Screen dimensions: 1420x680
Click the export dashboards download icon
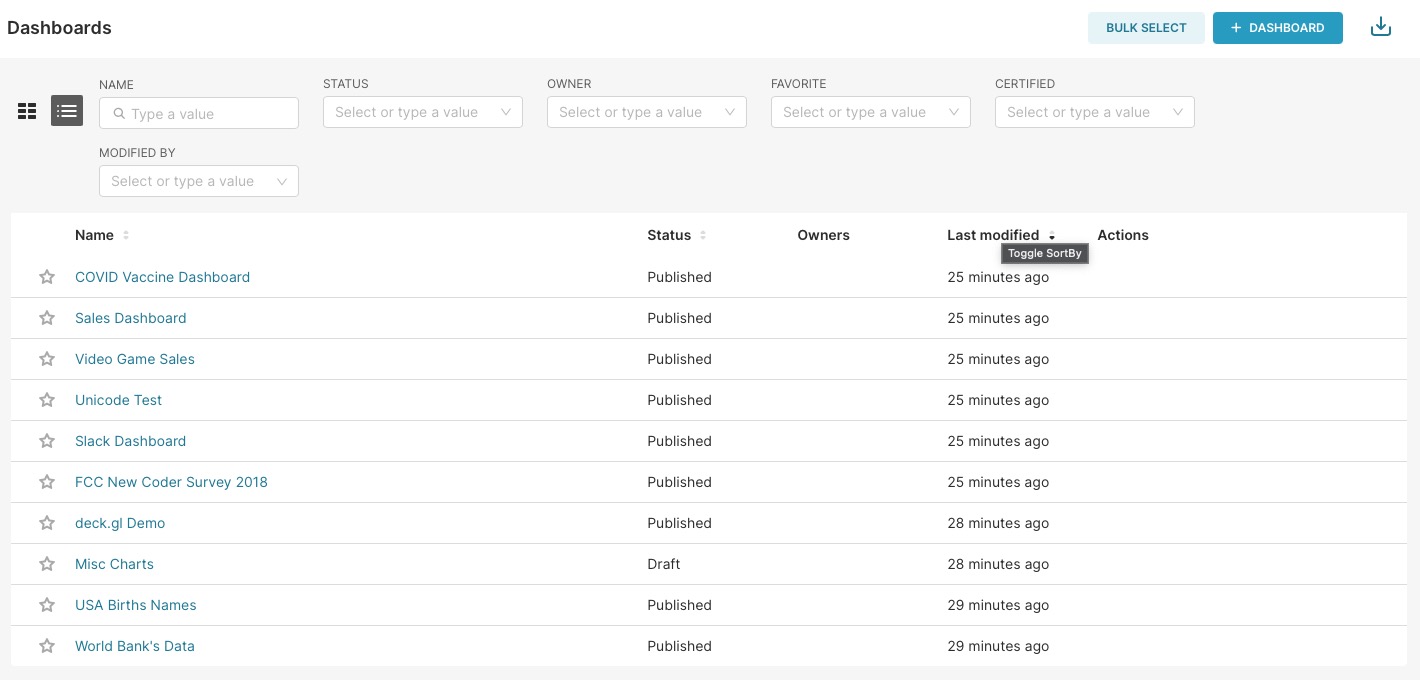point(1381,26)
